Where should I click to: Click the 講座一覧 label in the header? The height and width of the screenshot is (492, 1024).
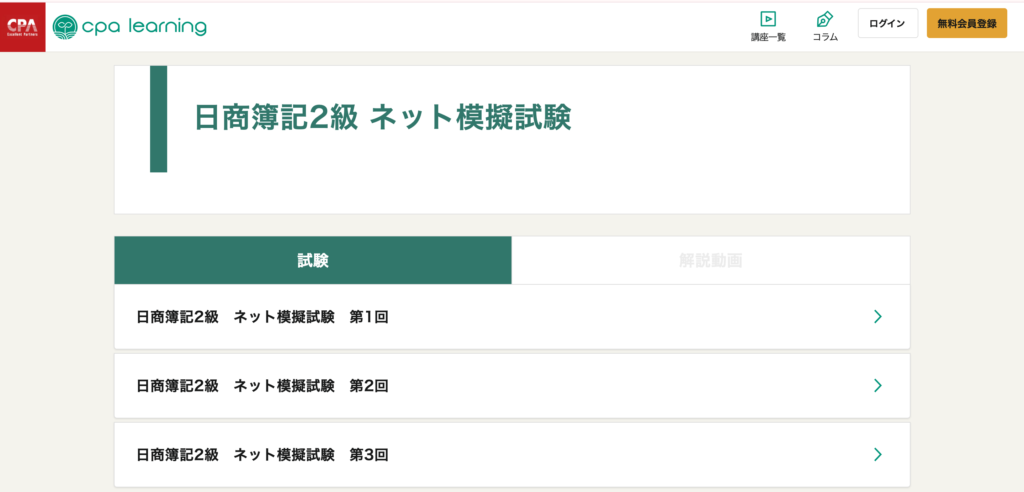tap(768, 37)
